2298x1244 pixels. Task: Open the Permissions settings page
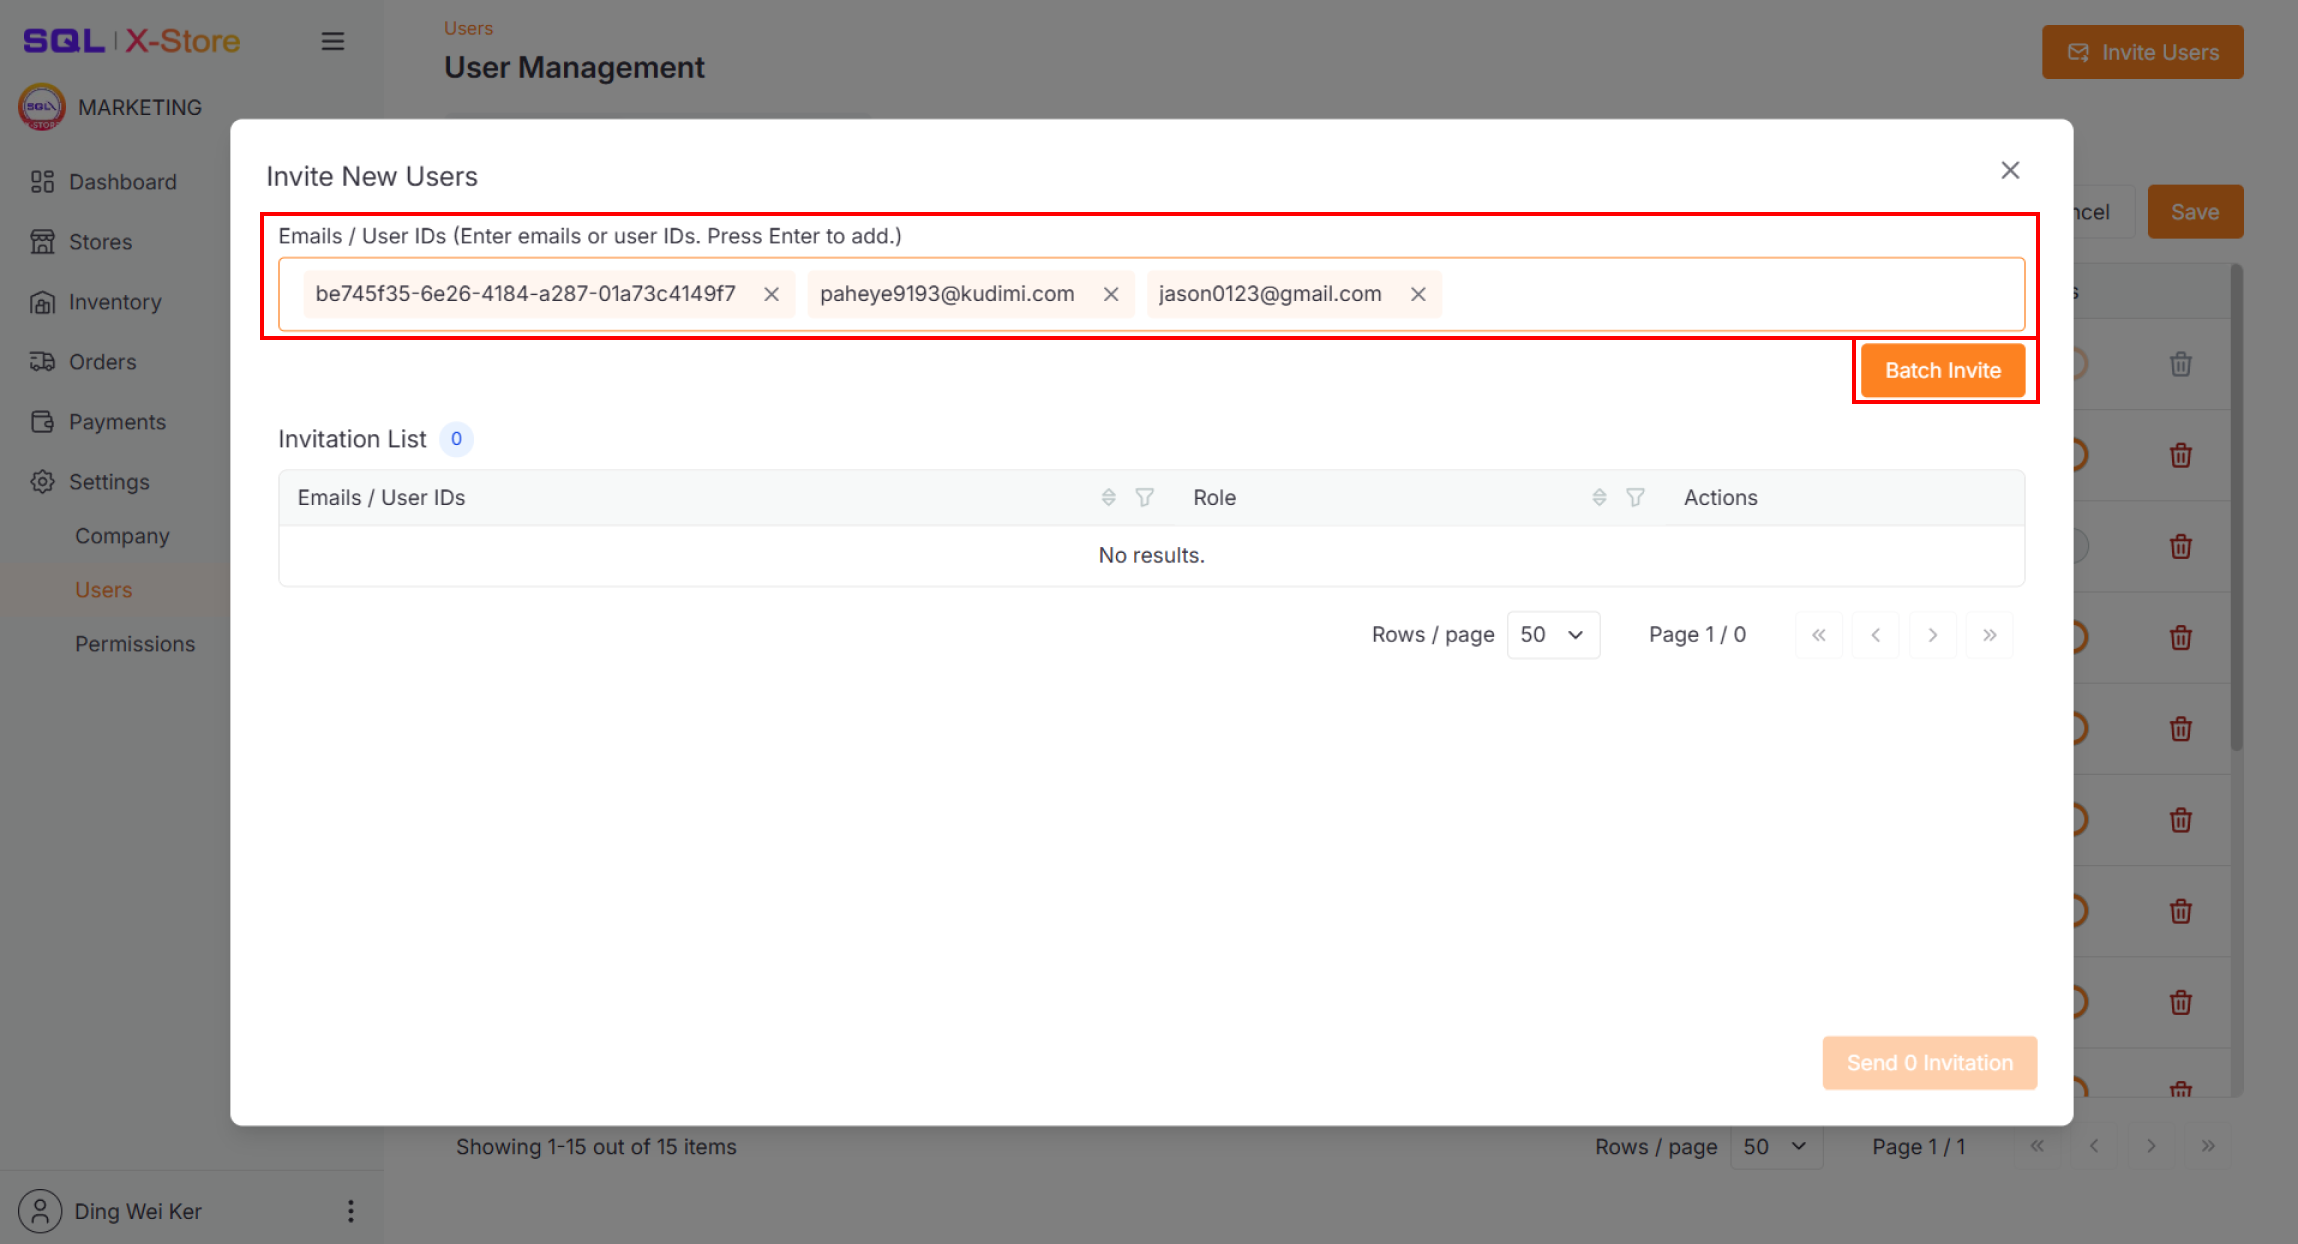click(135, 643)
